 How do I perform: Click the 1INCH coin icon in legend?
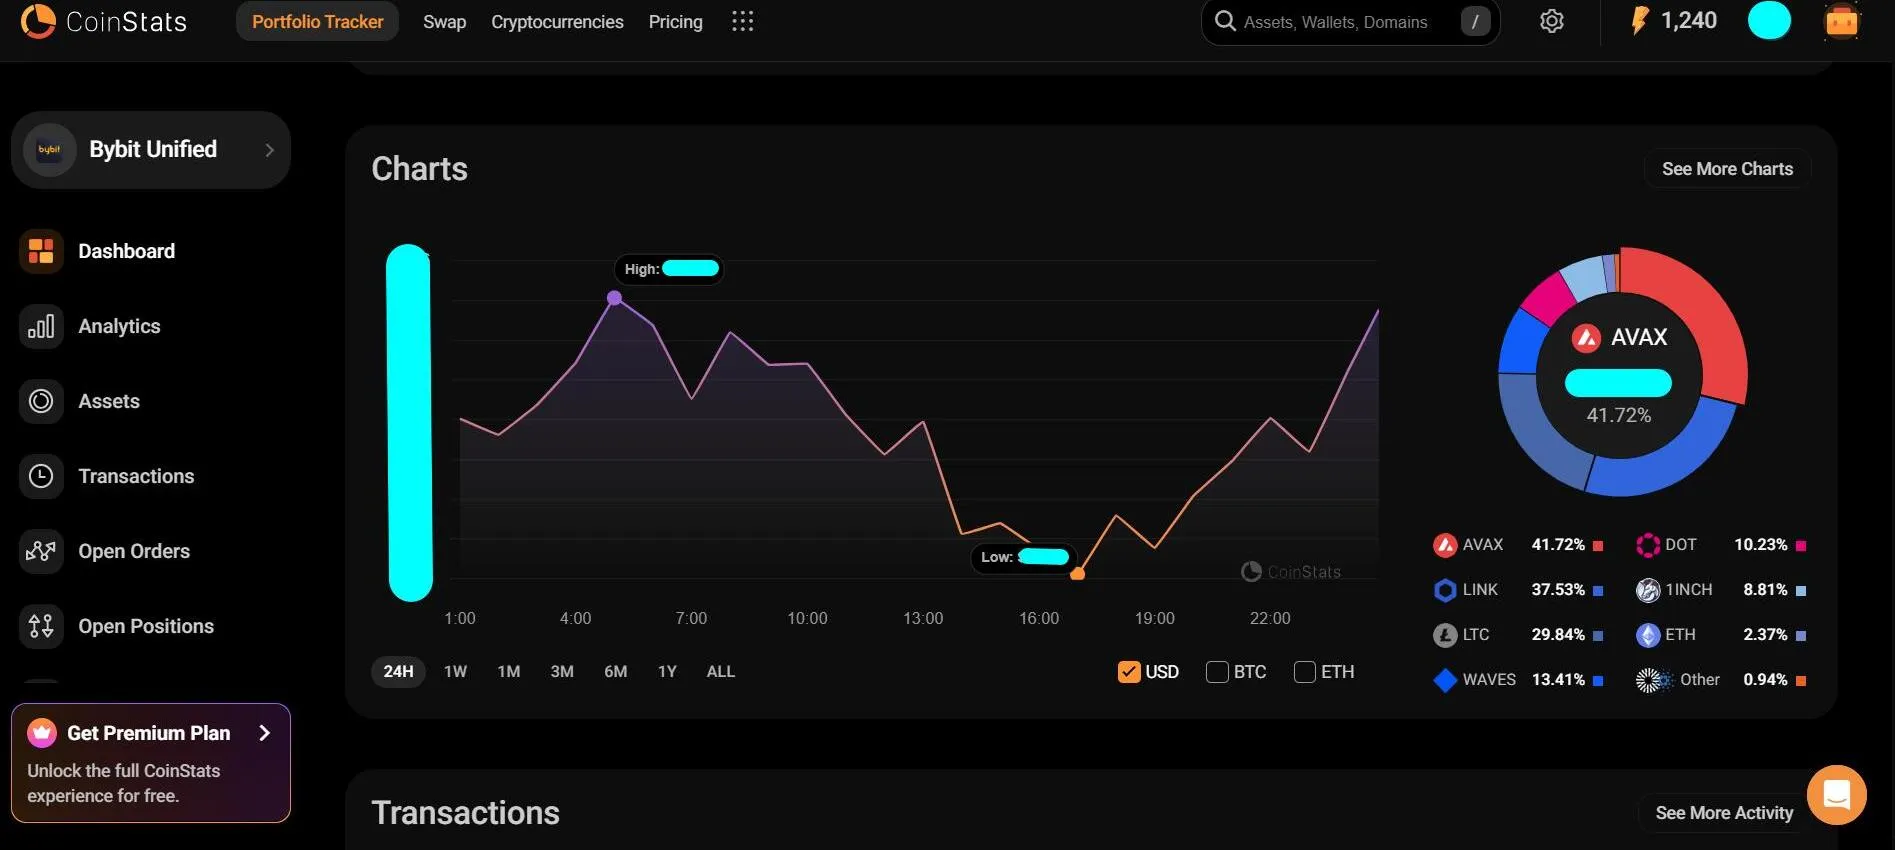tap(1648, 590)
